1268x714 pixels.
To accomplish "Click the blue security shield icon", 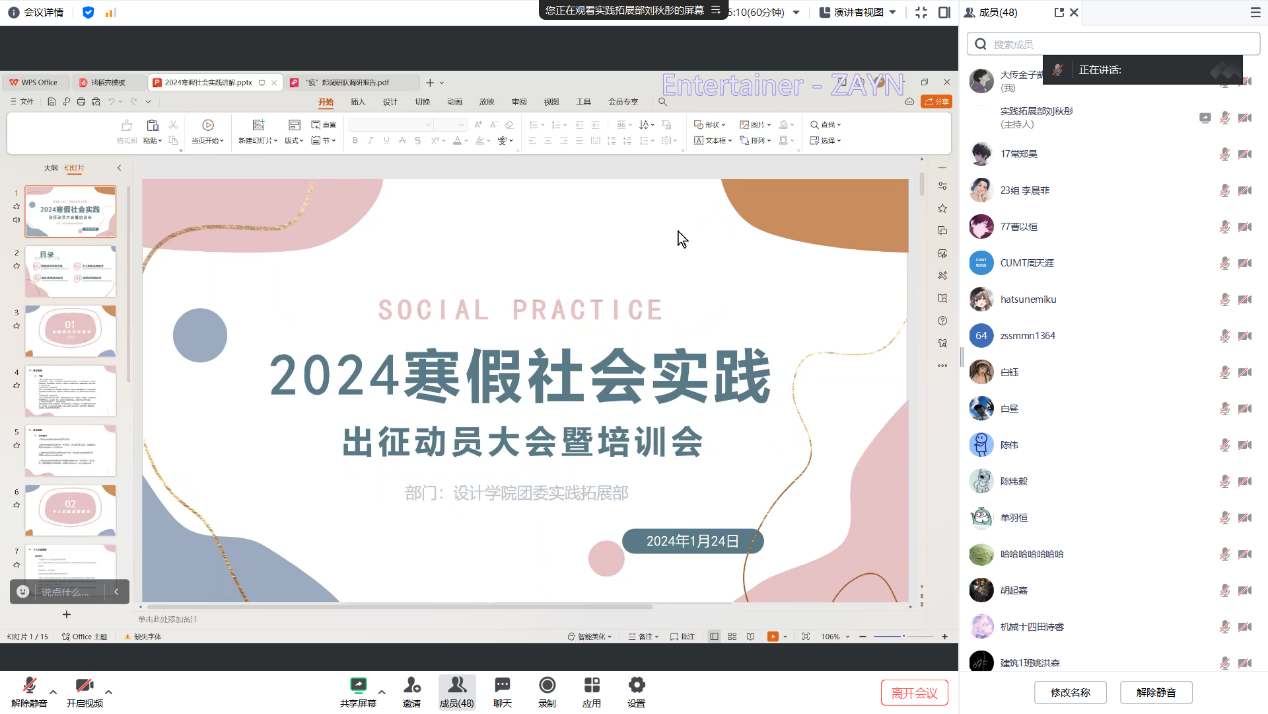I will click(x=88, y=12).
